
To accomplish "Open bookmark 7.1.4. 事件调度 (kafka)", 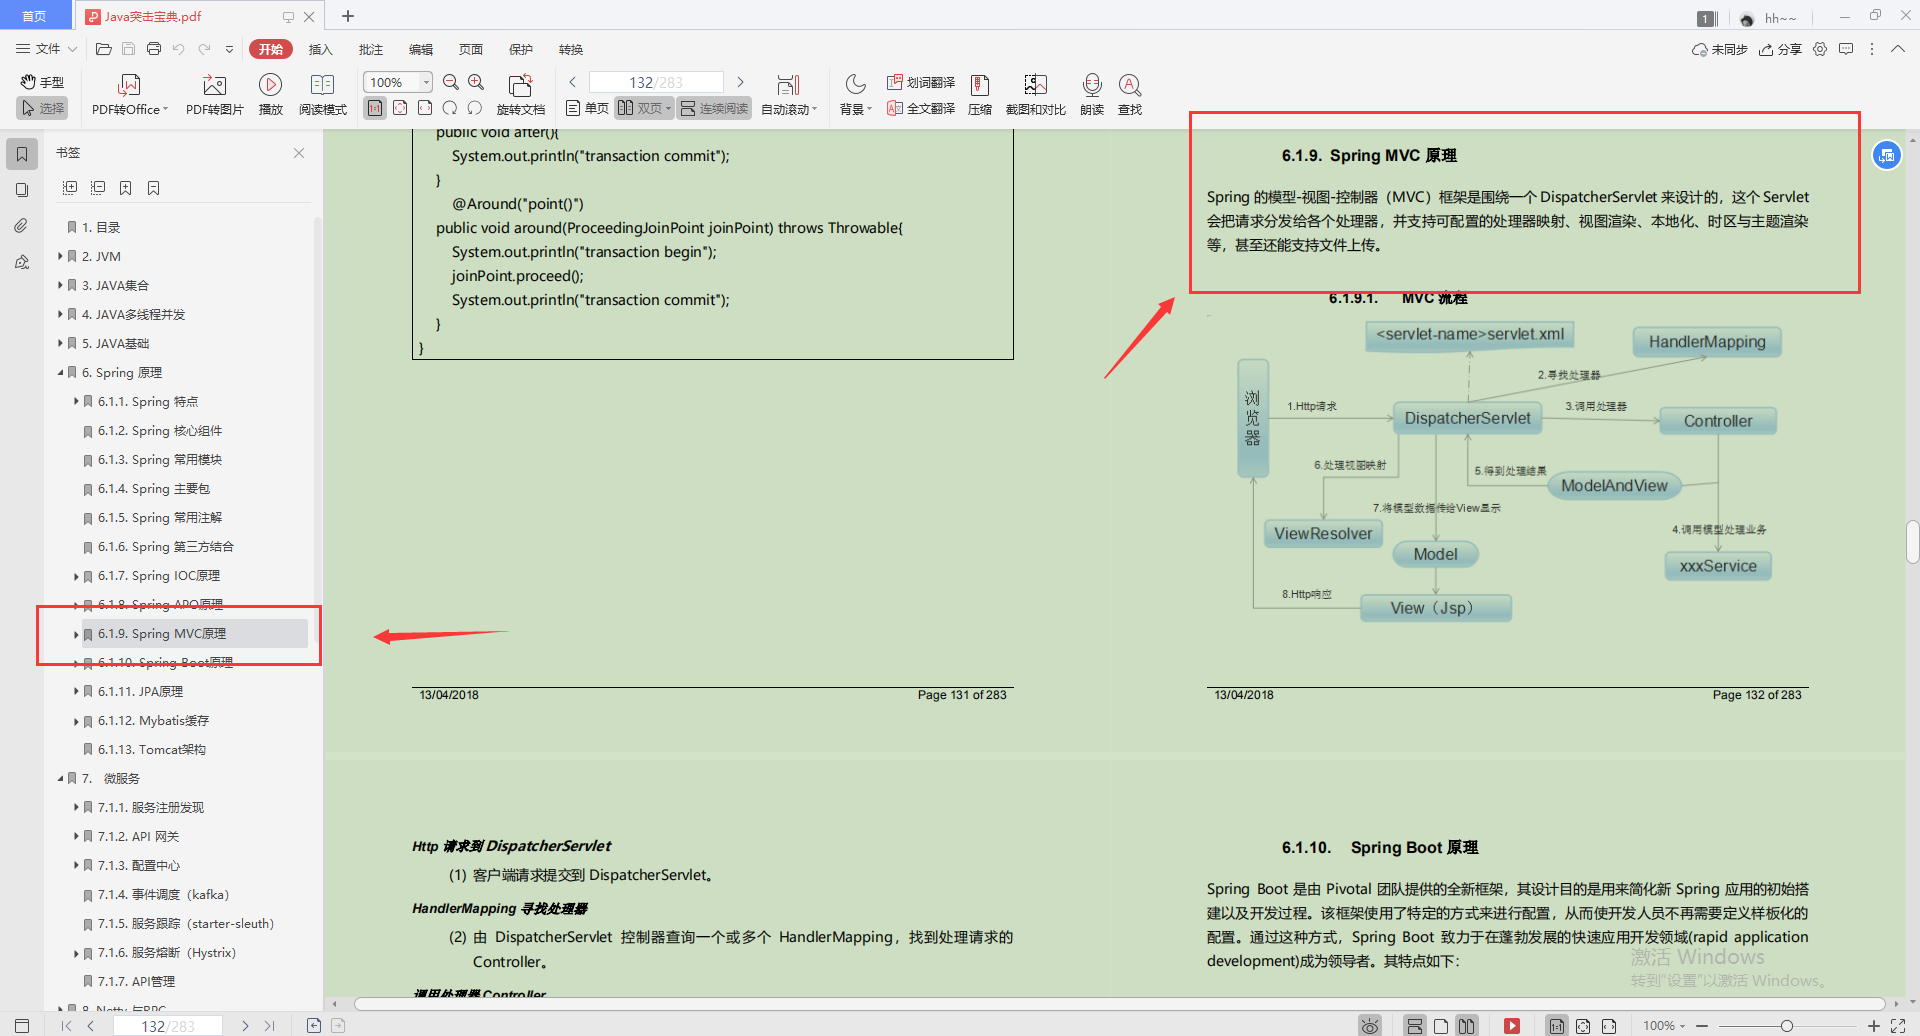I will click(x=163, y=895).
